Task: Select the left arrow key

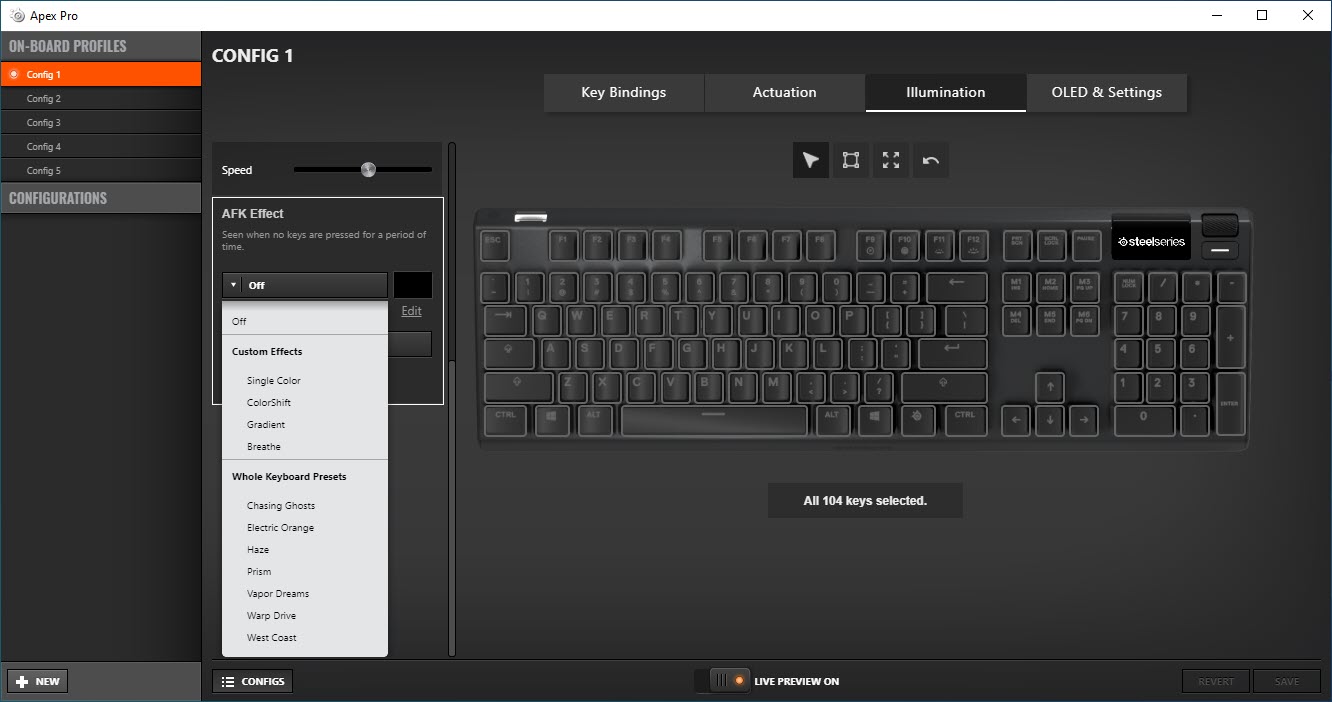Action: (1015, 420)
